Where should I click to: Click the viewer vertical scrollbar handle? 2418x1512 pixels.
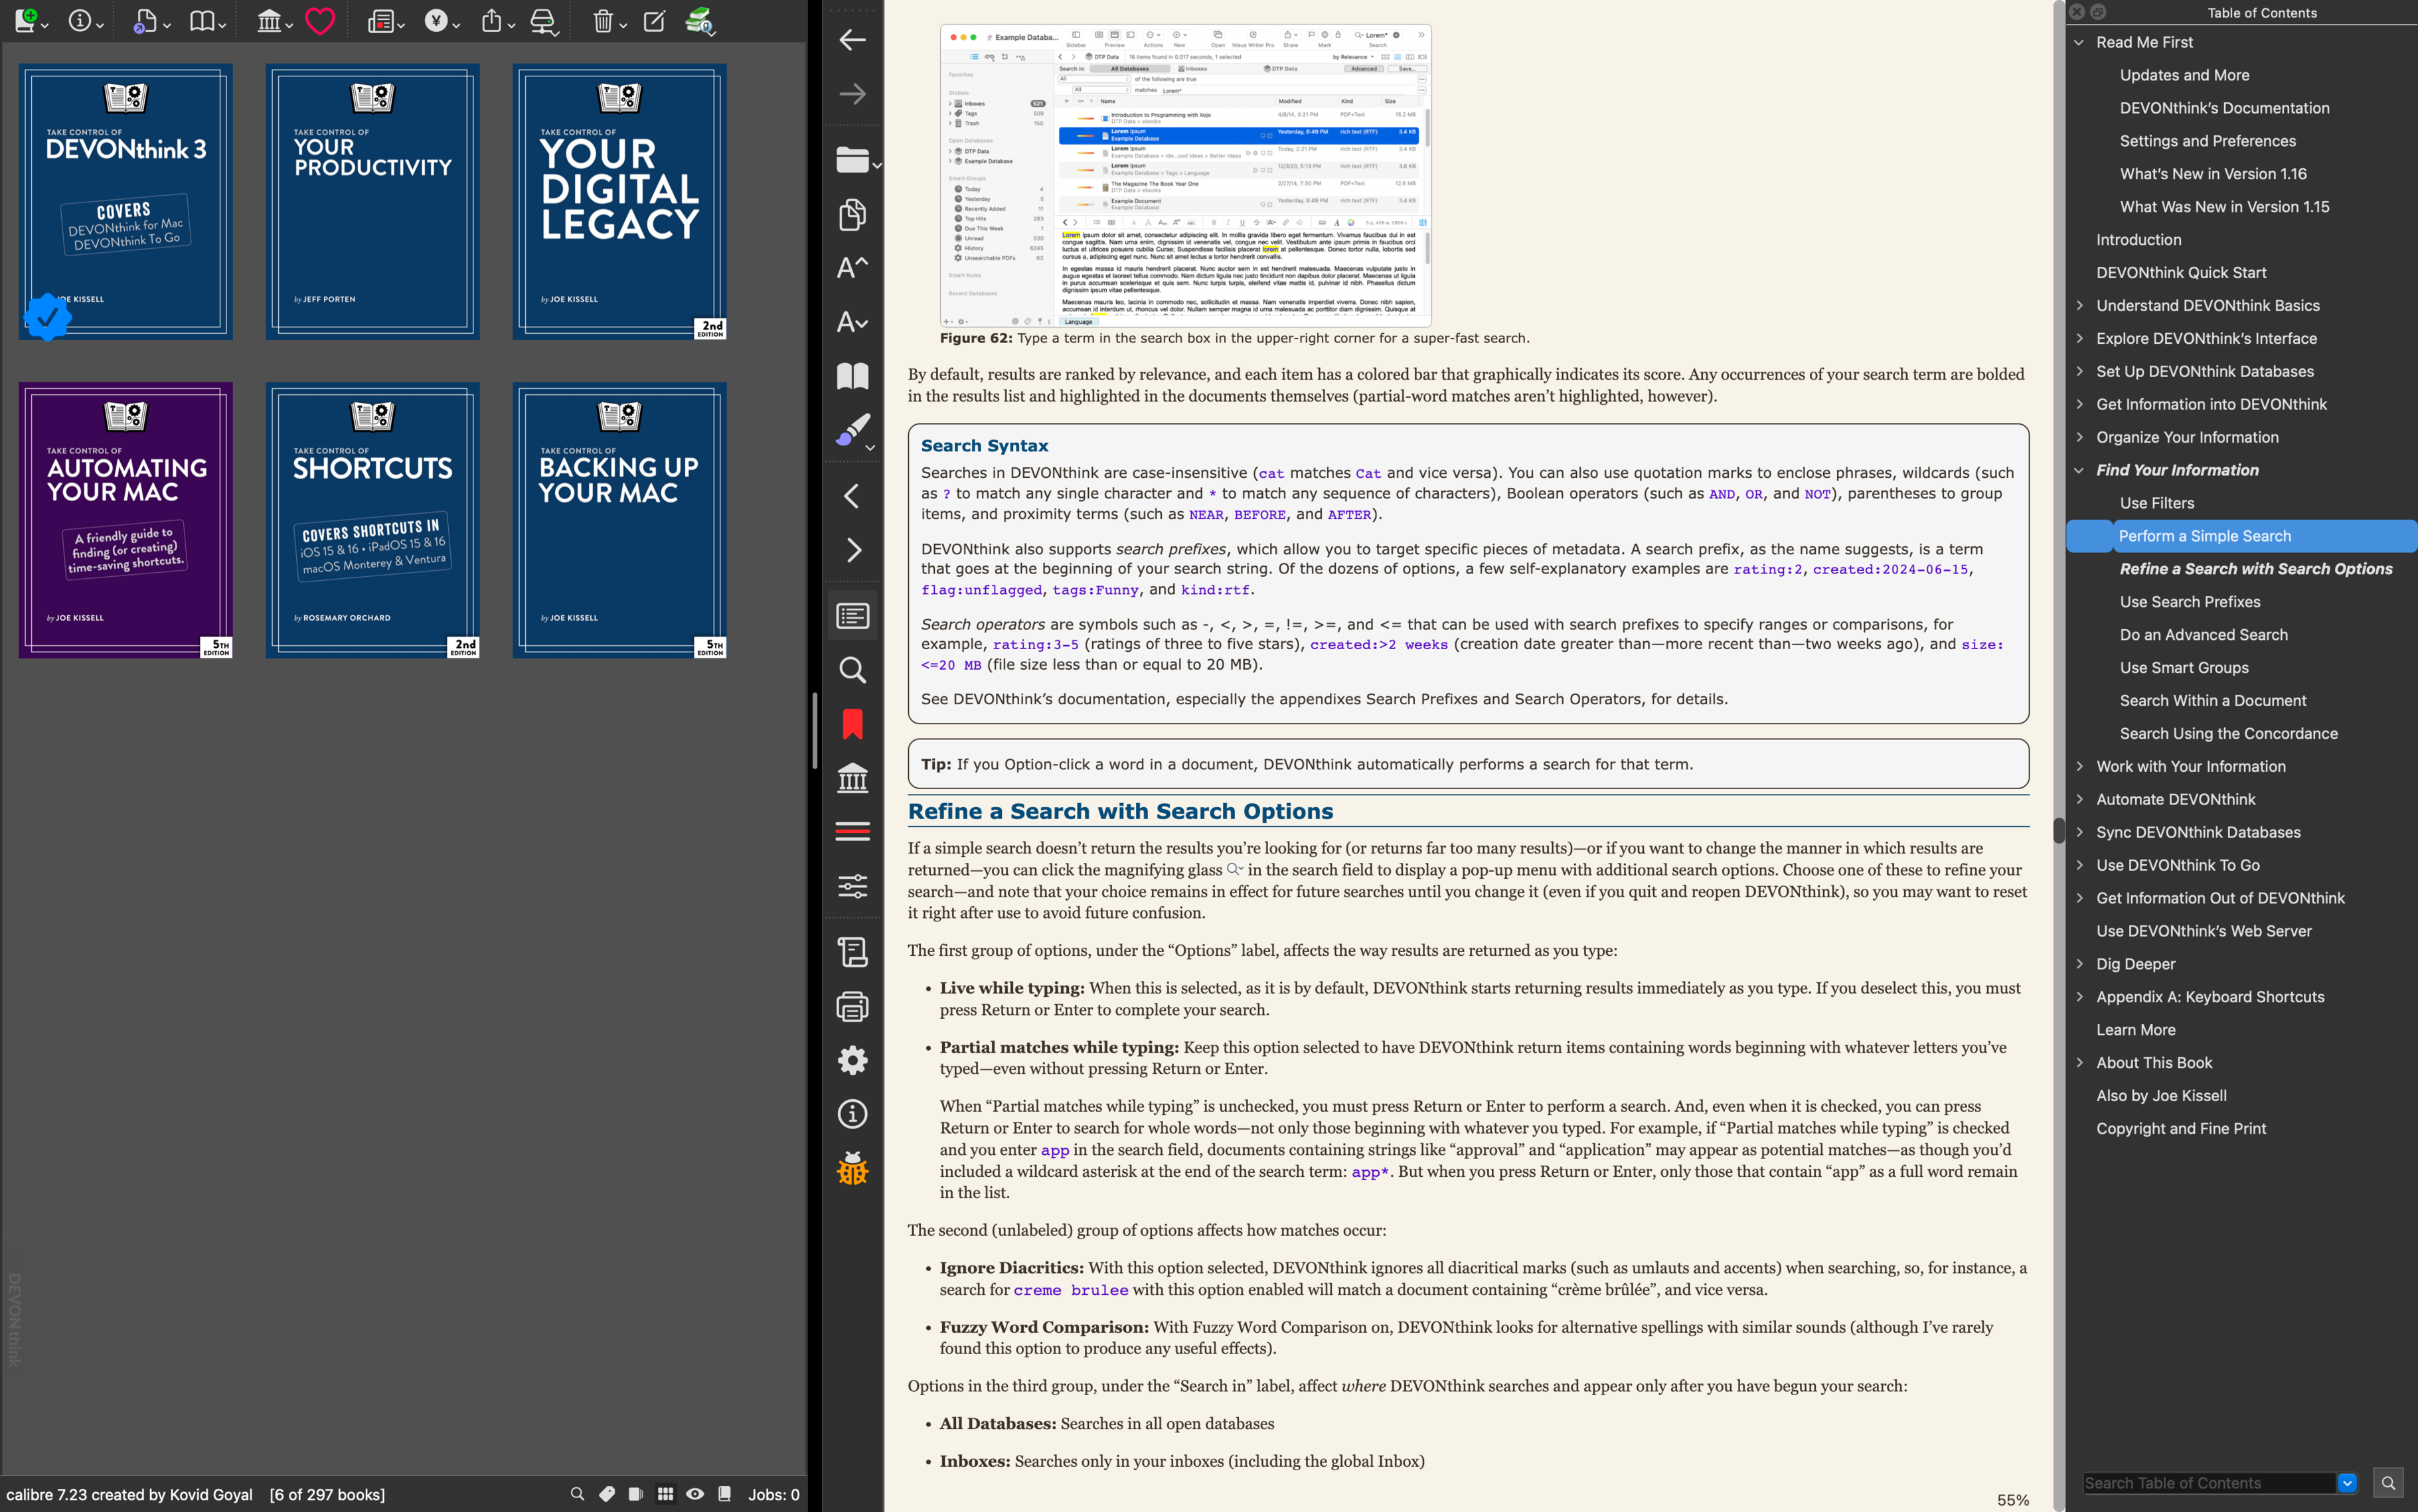pos(2059,830)
